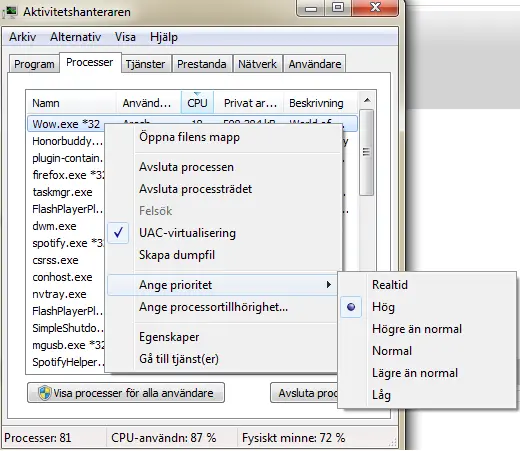Toggle the UAC-virtualisering checkmark

point(118,233)
